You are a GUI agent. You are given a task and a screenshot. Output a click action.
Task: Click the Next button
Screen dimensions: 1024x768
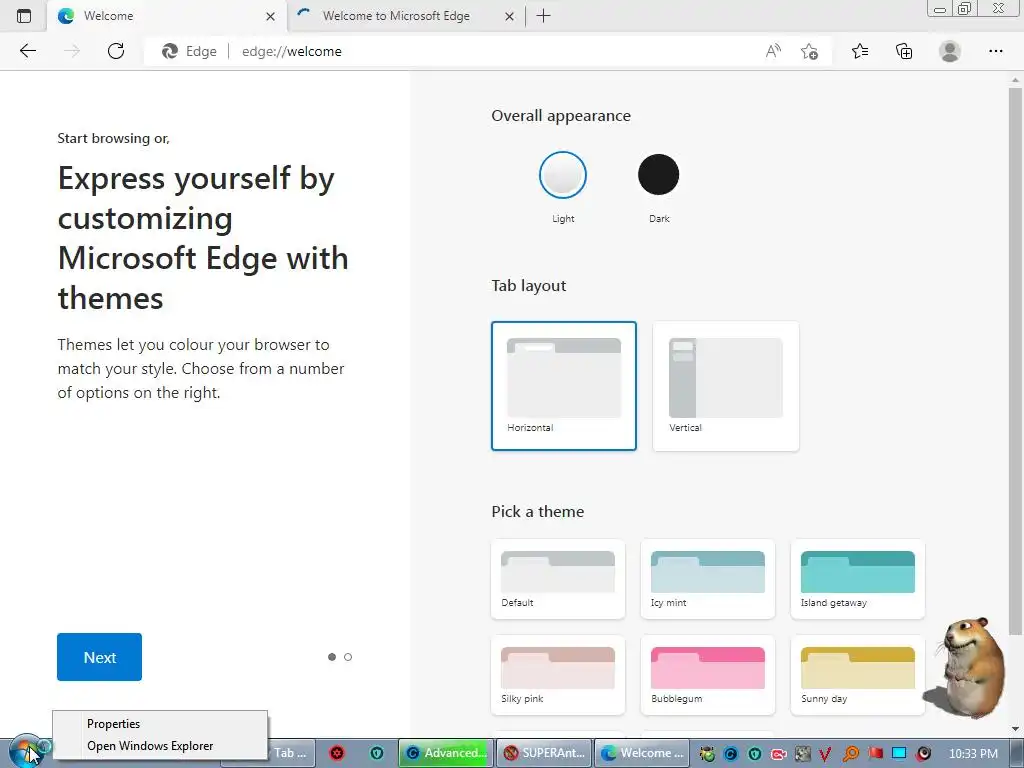[x=99, y=657]
